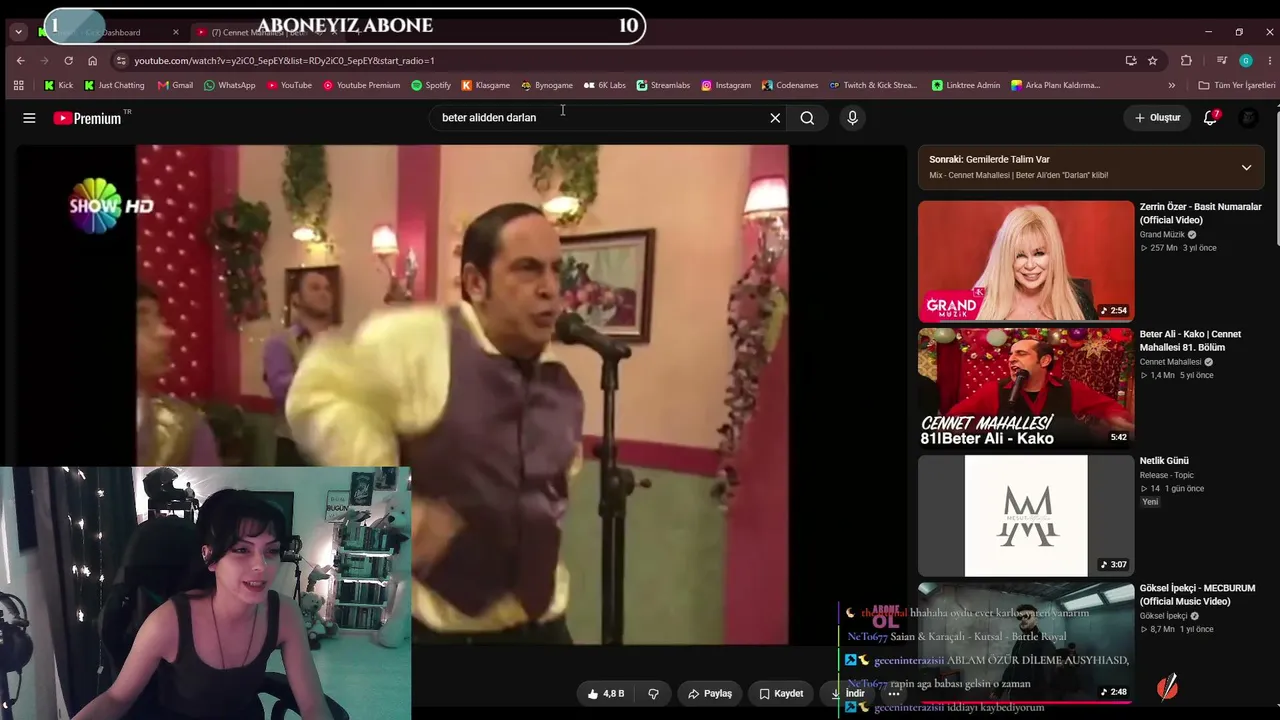
Task: Open the WhatsApp bookmark
Action: [229, 85]
